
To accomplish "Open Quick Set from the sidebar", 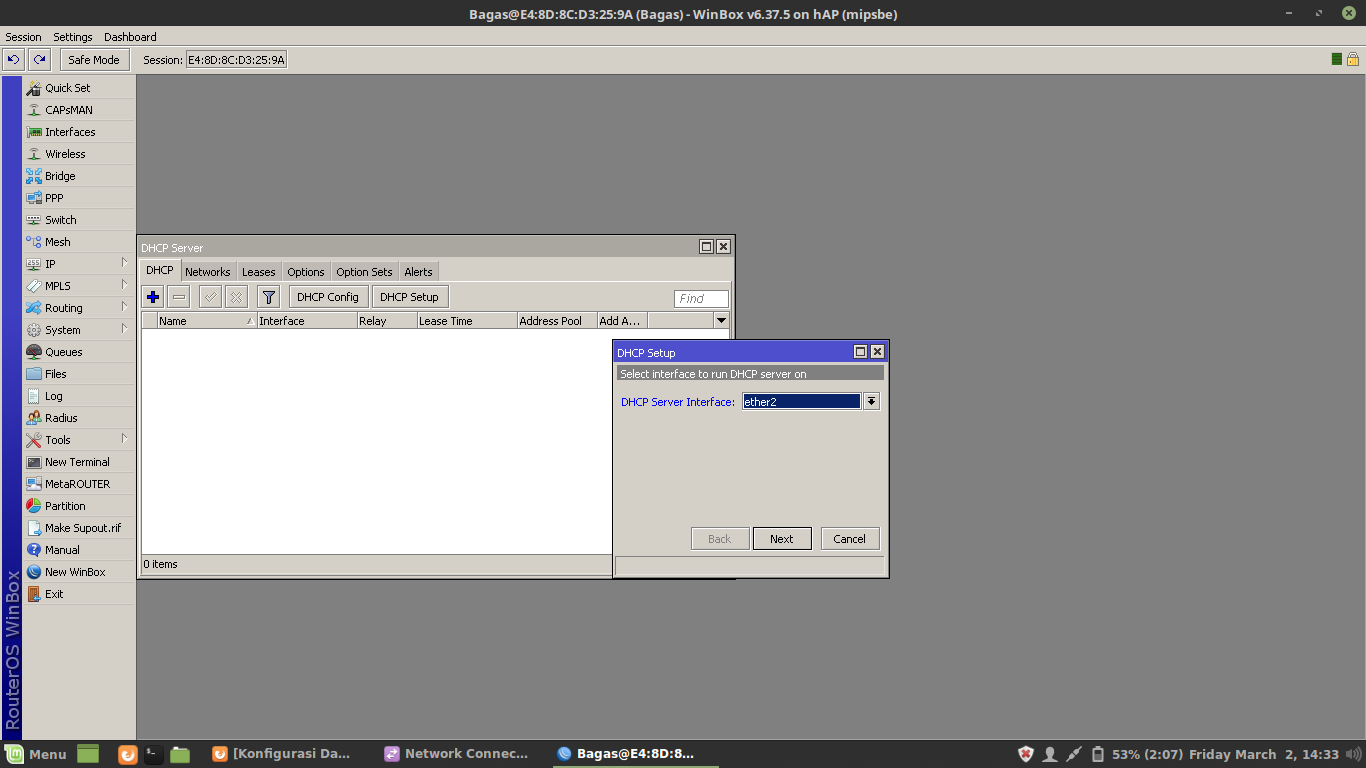I will point(79,88).
